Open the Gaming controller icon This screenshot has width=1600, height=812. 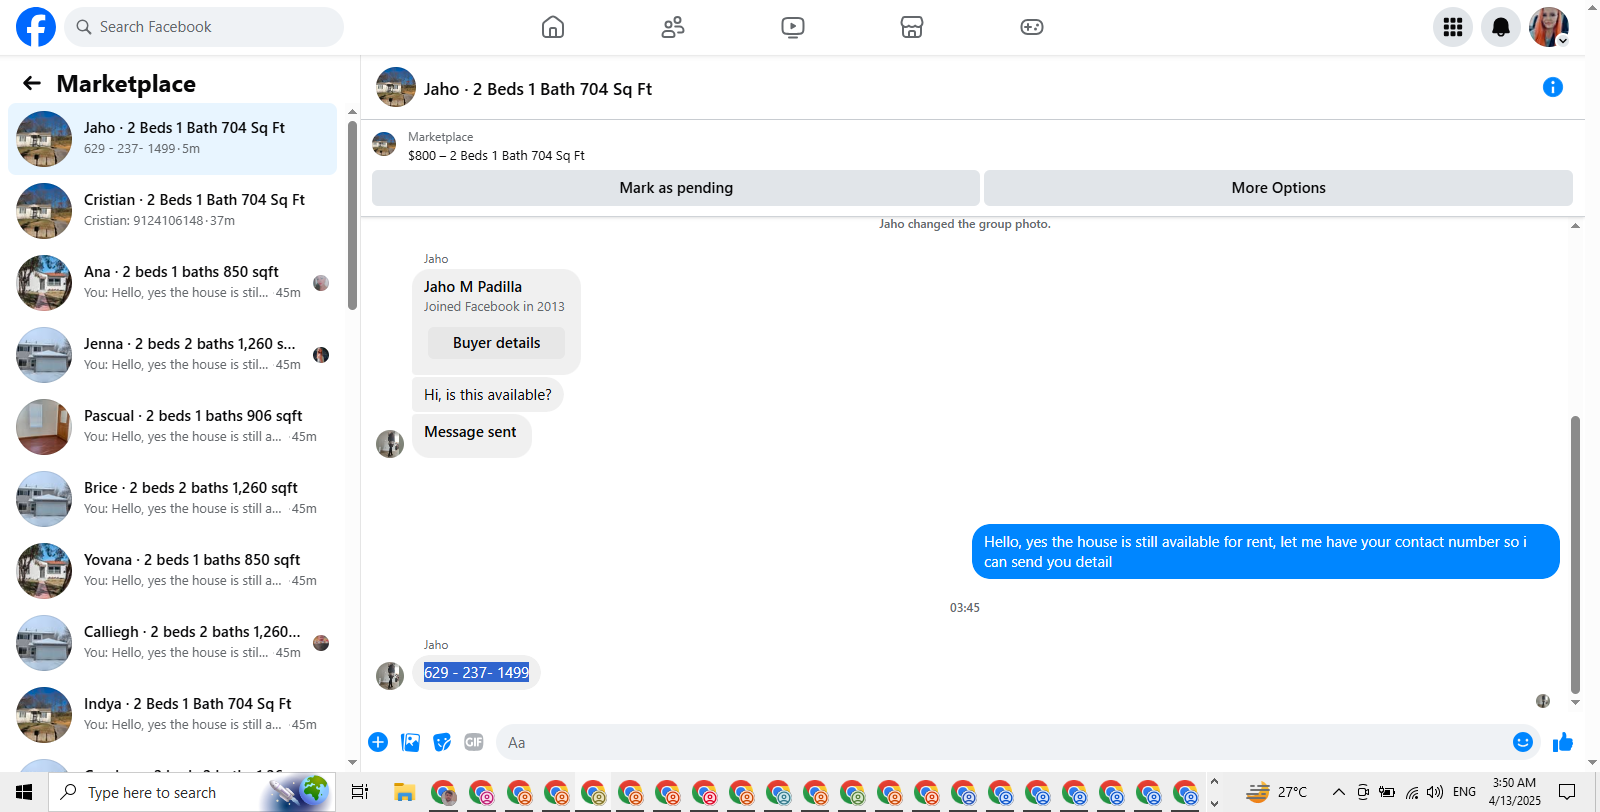(1032, 27)
